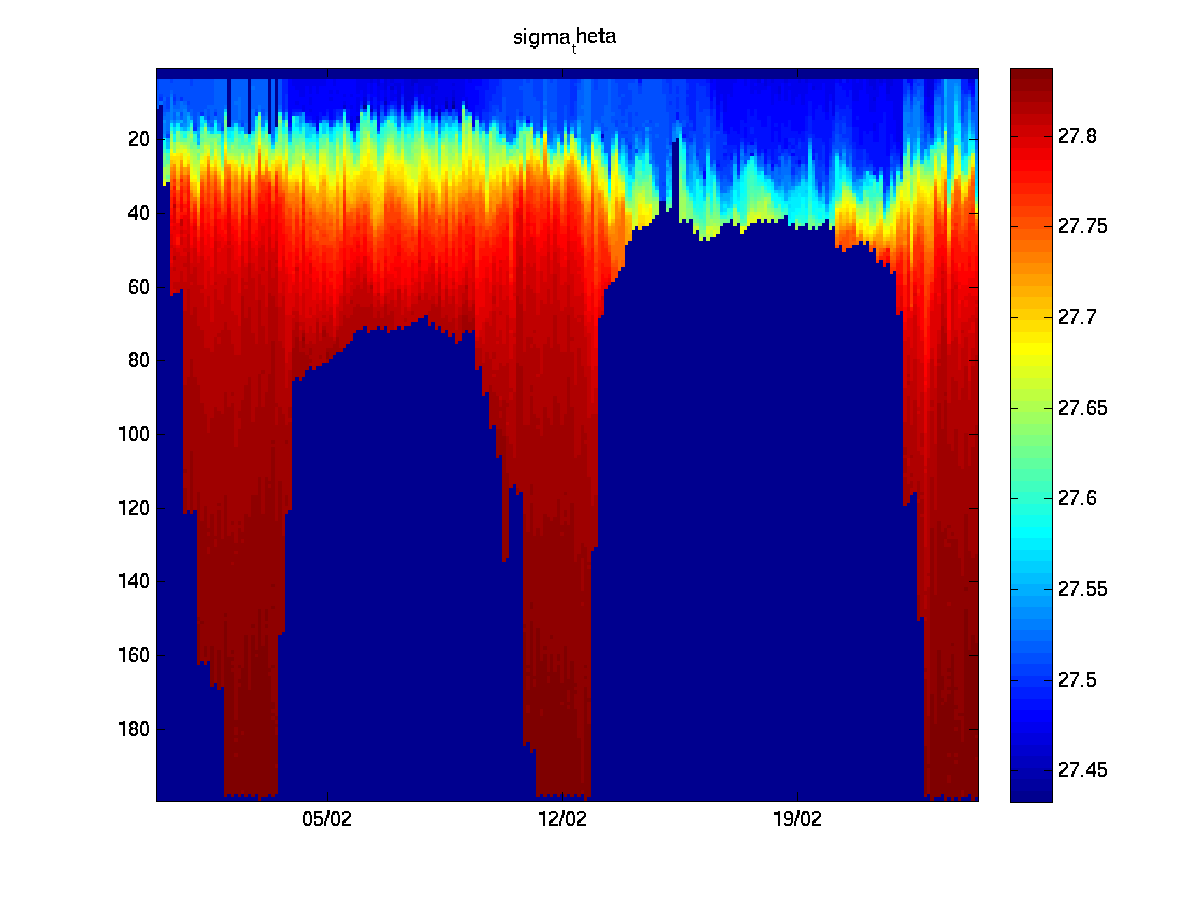The height and width of the screenshot is (900, 1200).
Task: Select the y-axis label 20
Action: click(x=140, y=139)
